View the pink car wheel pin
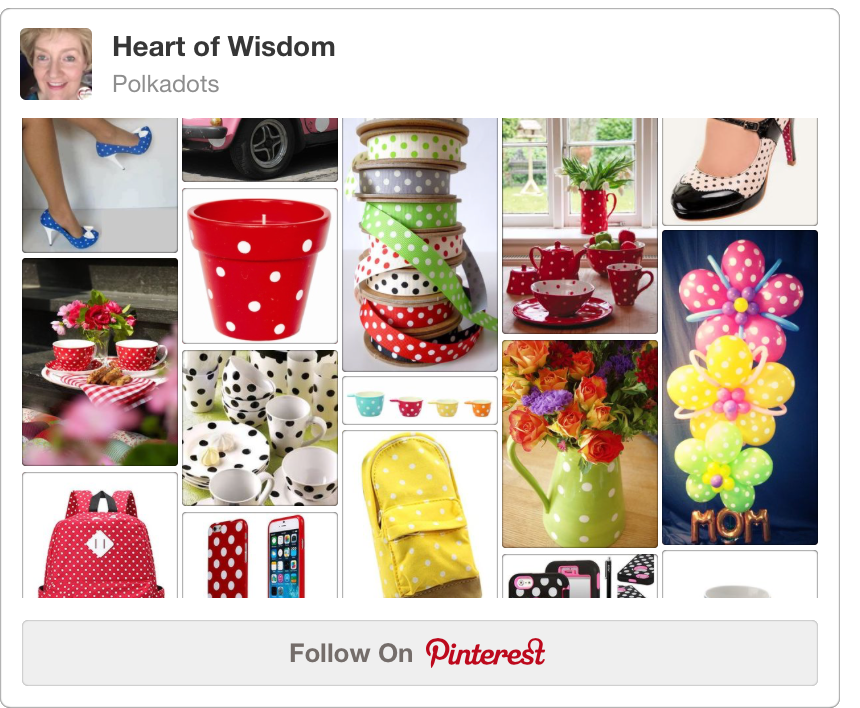The image size is (860, 708). [x=260, y=149]
